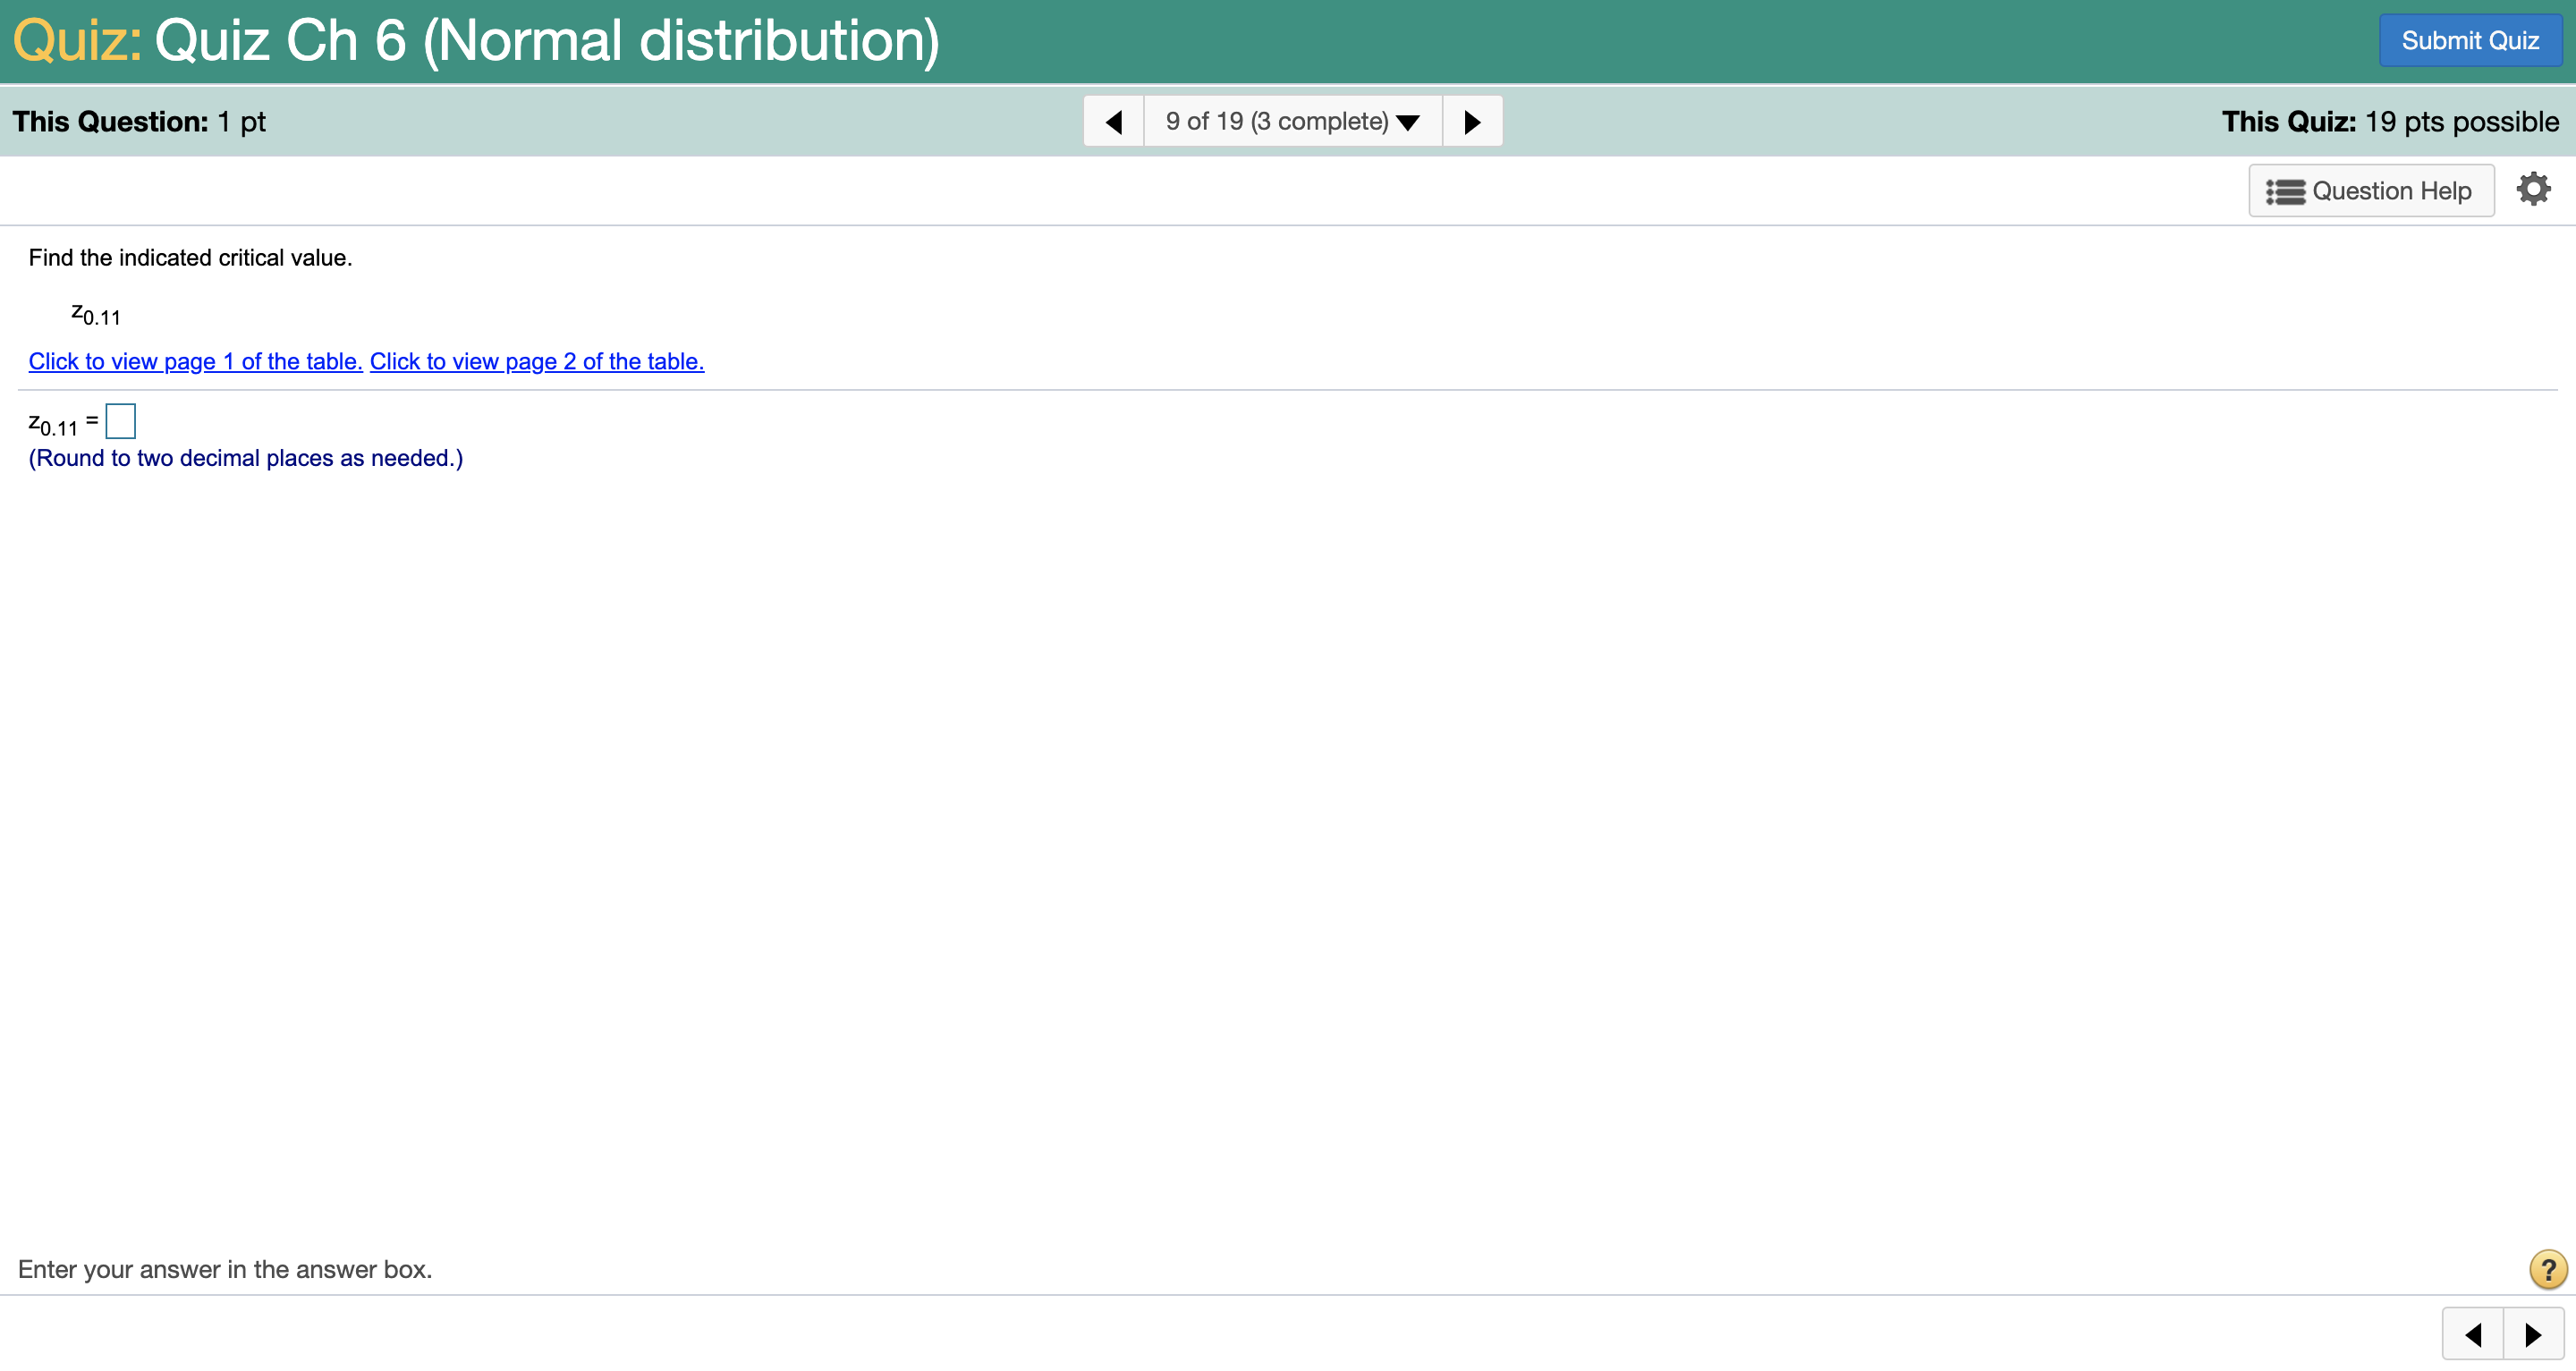Viewport: 2576px width, 1371px height.
Task: Click the z0.11 answer input box
Action: [121, 421]
